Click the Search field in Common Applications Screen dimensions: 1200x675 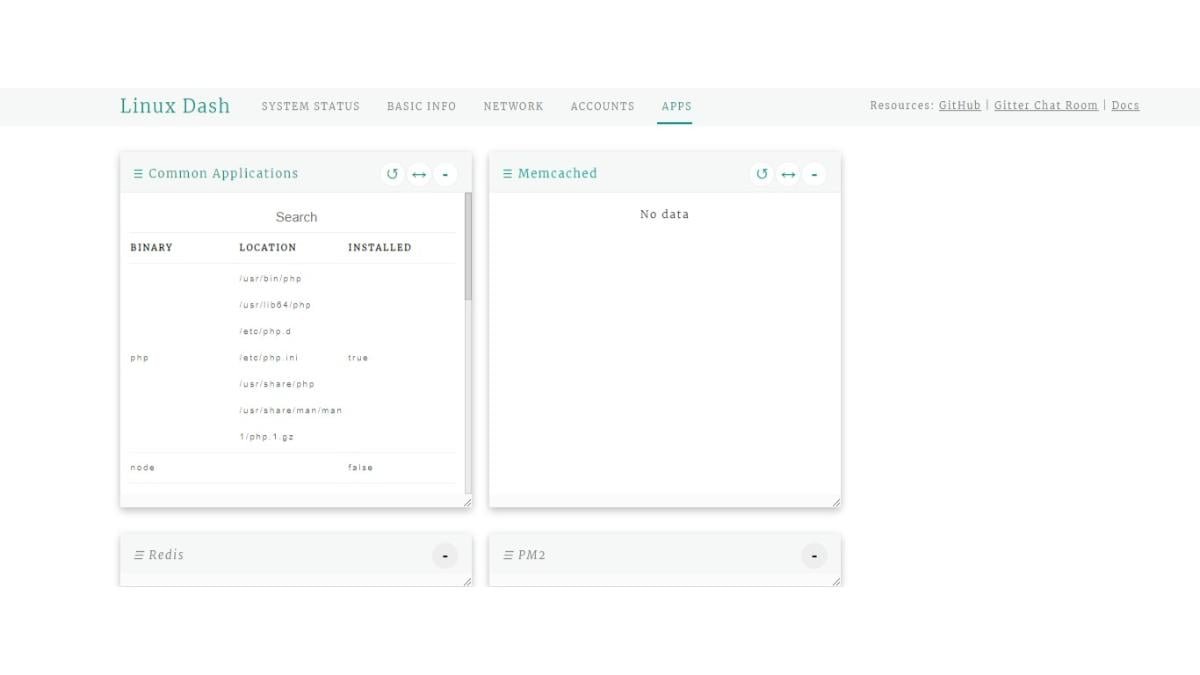click(x=296, y=216)
